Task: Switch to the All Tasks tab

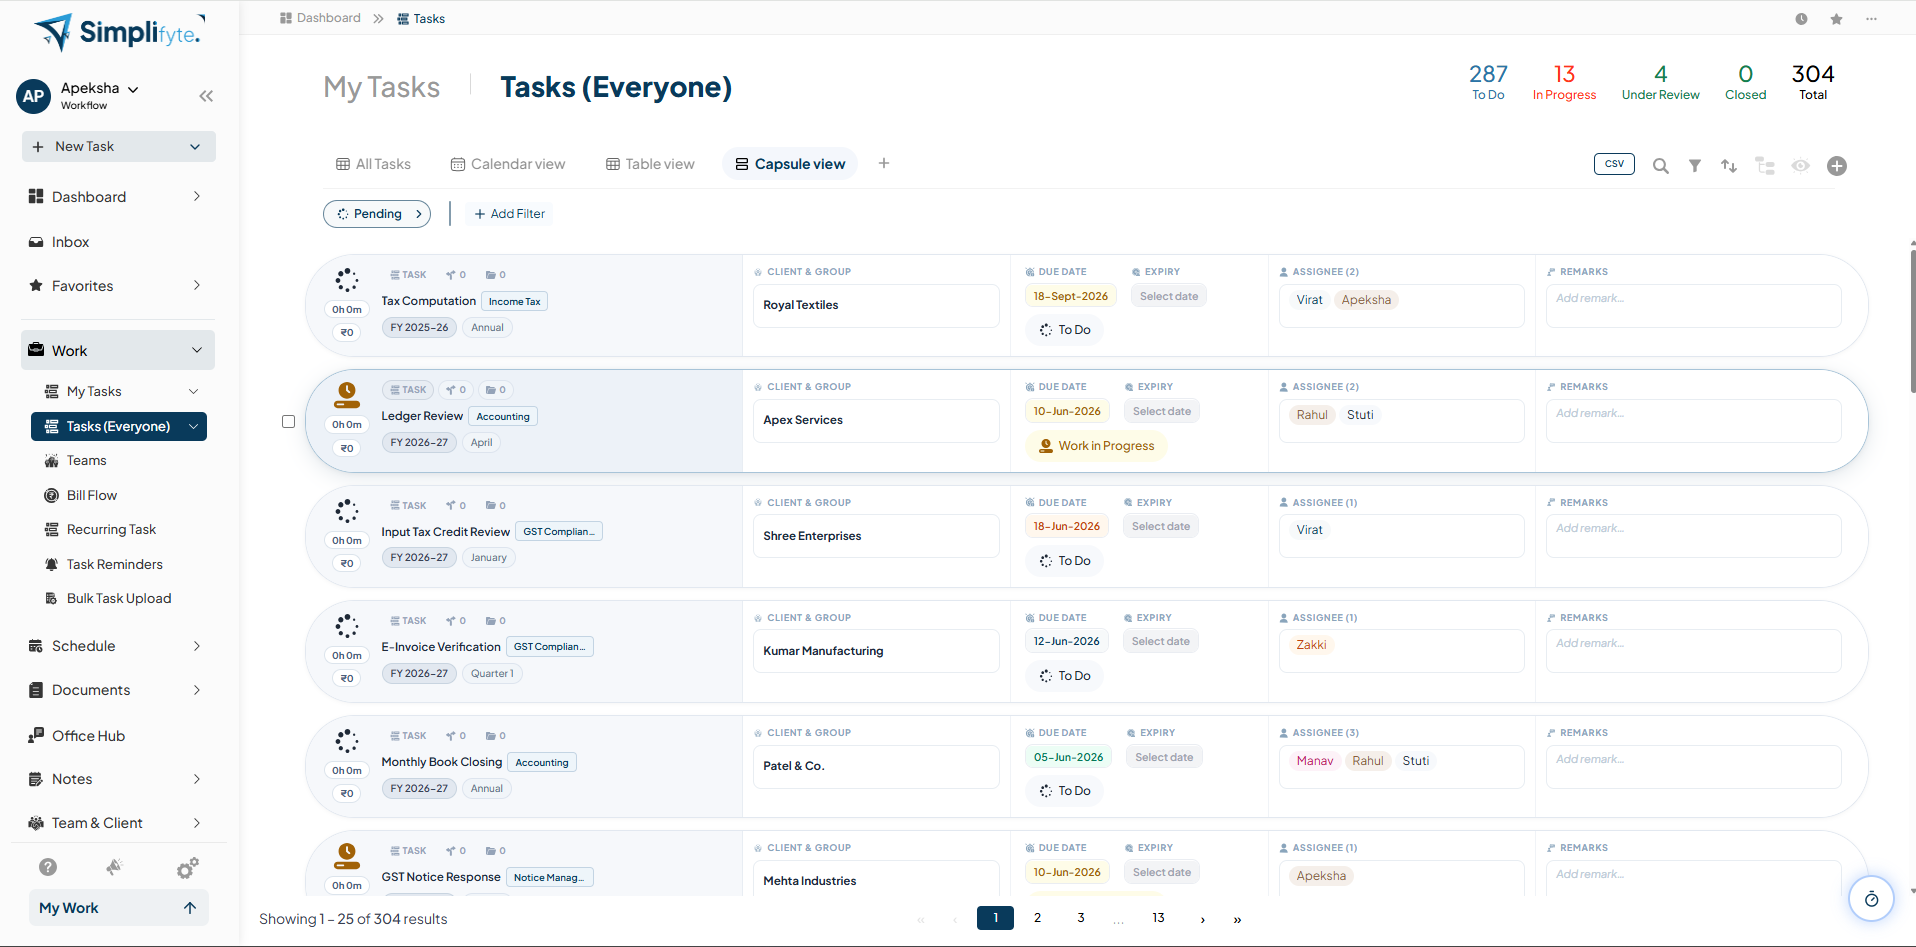Action: click(374, 164)
